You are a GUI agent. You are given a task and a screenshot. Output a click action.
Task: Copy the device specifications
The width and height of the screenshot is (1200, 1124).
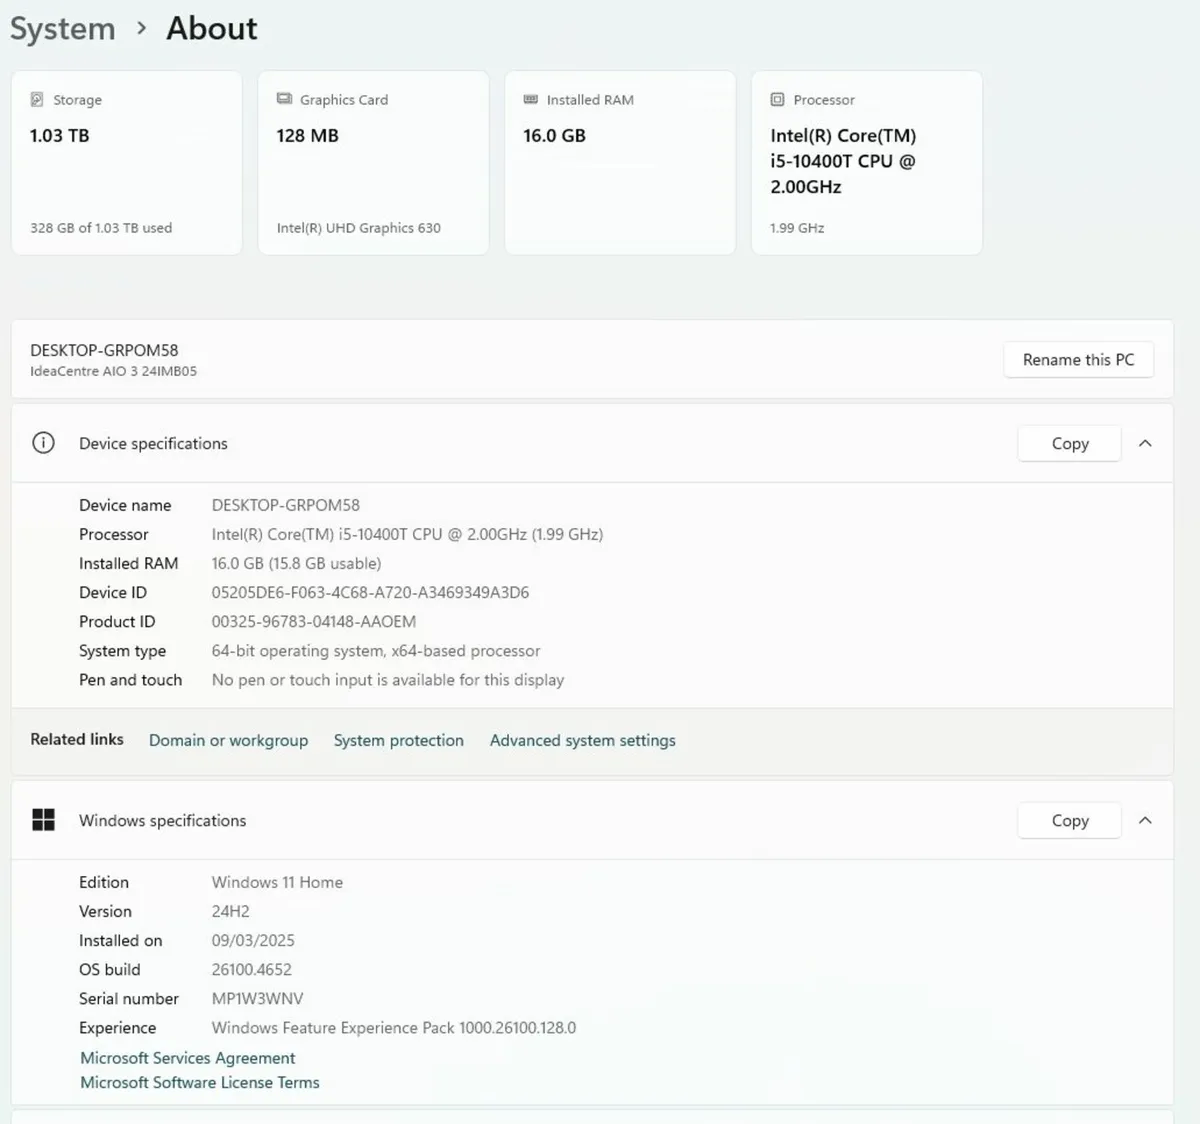click(x=1069, y=443)
